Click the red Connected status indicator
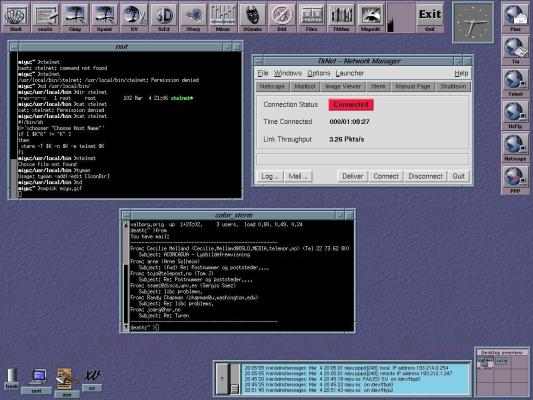The image size is (533, 400). (x=351, y=105)
